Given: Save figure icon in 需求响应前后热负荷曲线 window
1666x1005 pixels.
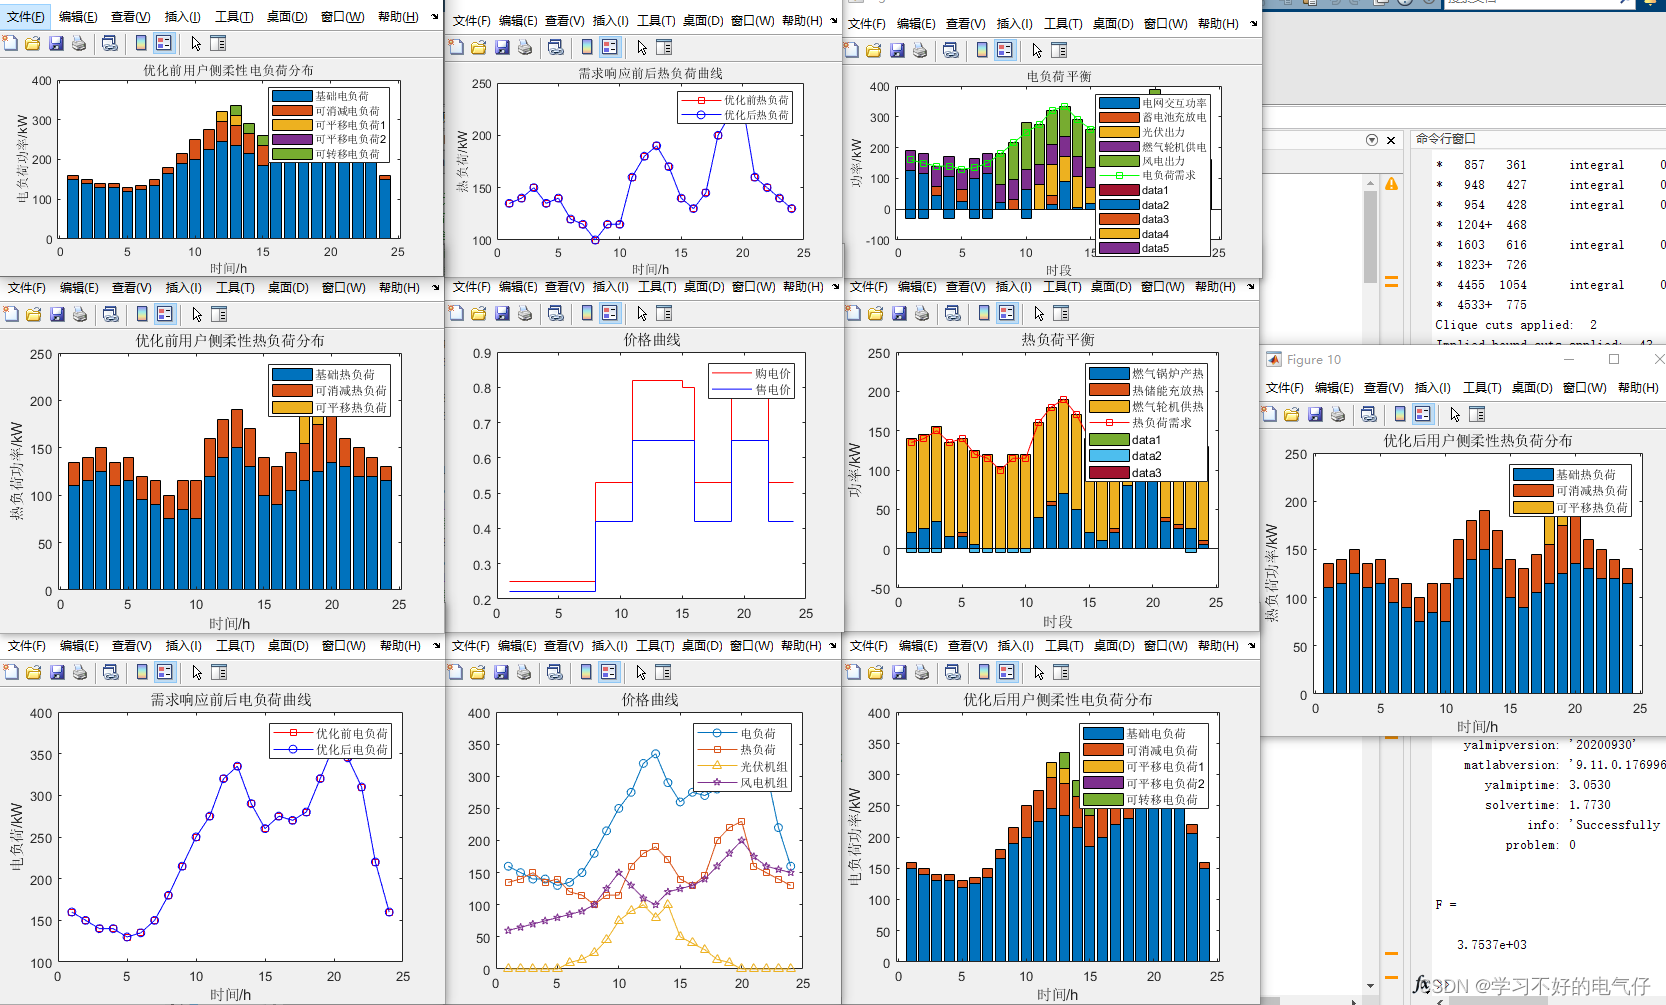Looking at the screenshot, I should 502,47.
